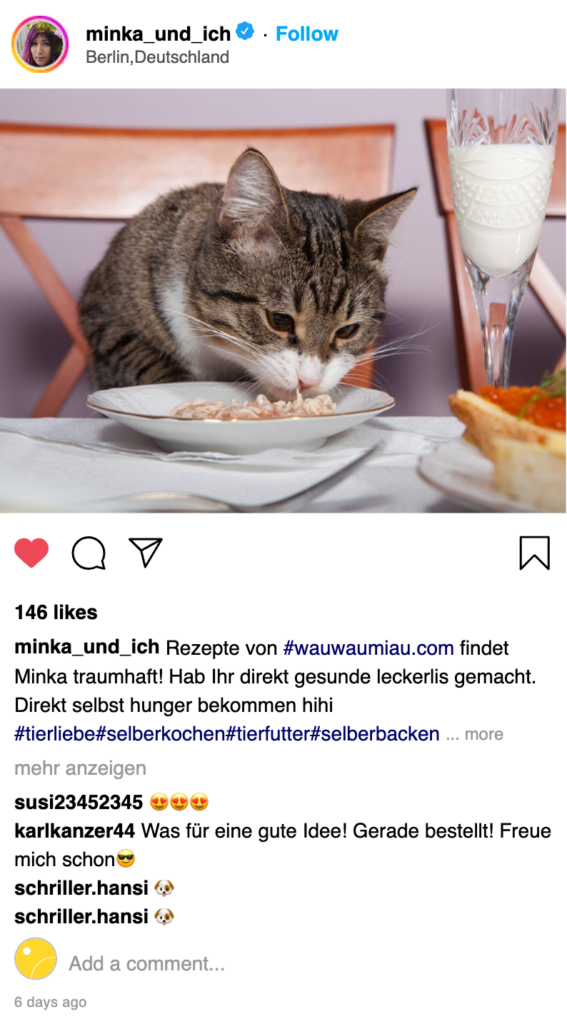Screen dimensions: 567x1024
Task: Expand caption with '... more'
Action: [474, 734]
